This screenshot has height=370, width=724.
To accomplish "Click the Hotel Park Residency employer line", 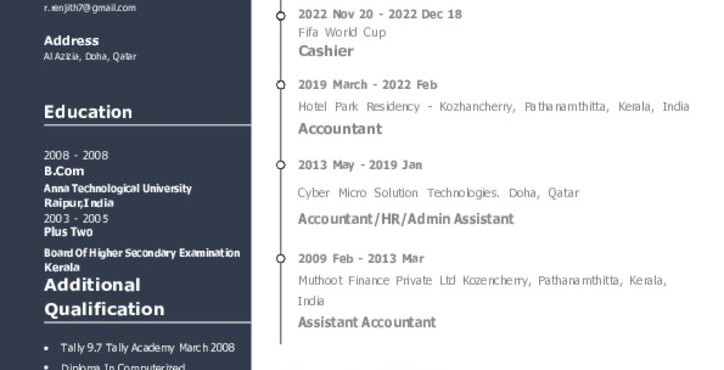I will click(x=494, y=107).
